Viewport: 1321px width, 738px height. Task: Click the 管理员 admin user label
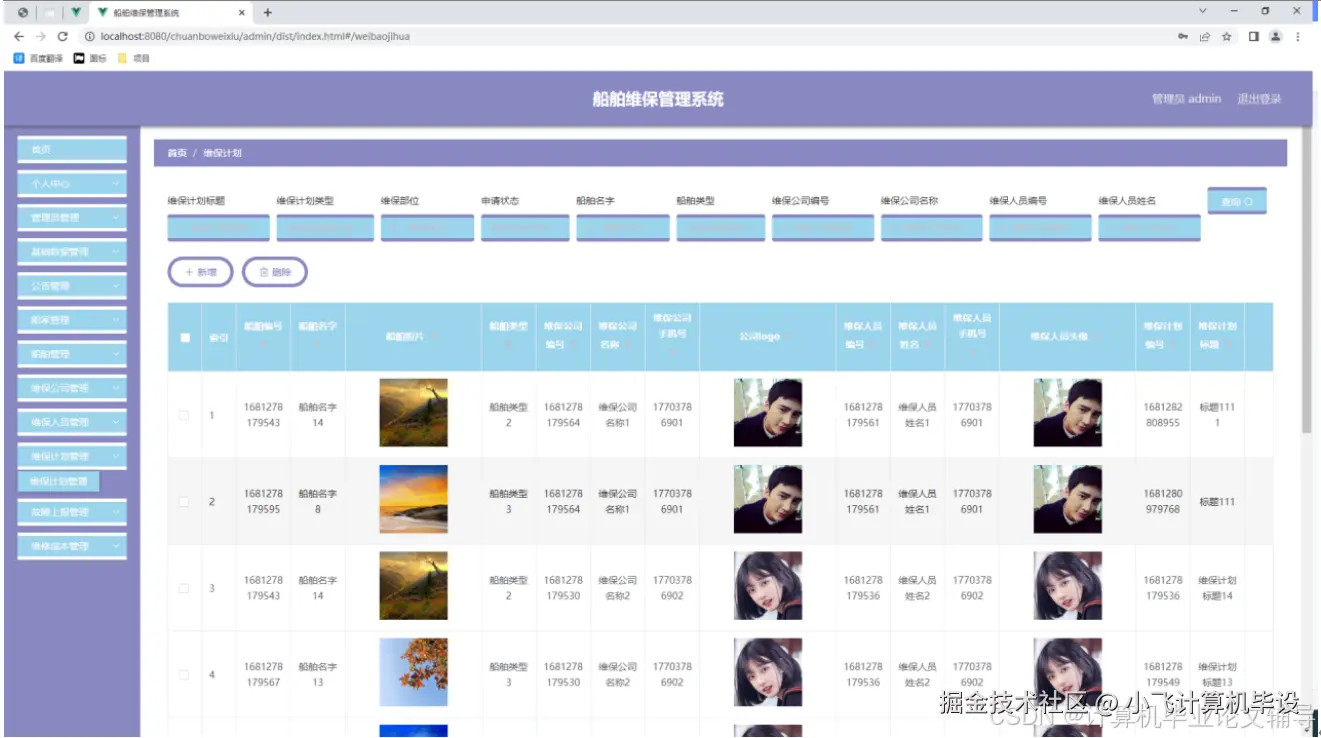pos(1186,99)
